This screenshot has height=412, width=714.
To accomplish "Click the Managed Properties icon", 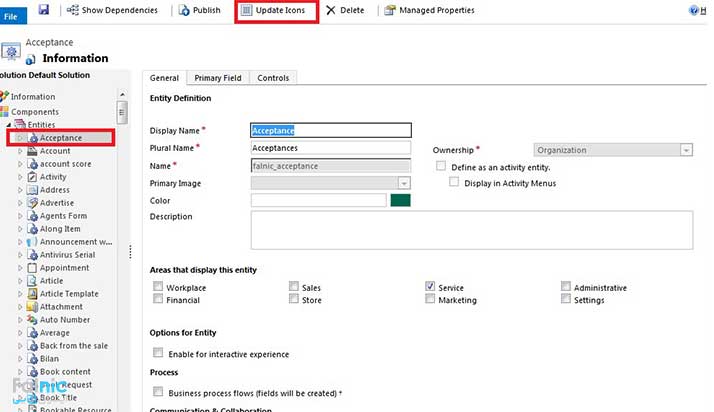I will coord(390,10).
